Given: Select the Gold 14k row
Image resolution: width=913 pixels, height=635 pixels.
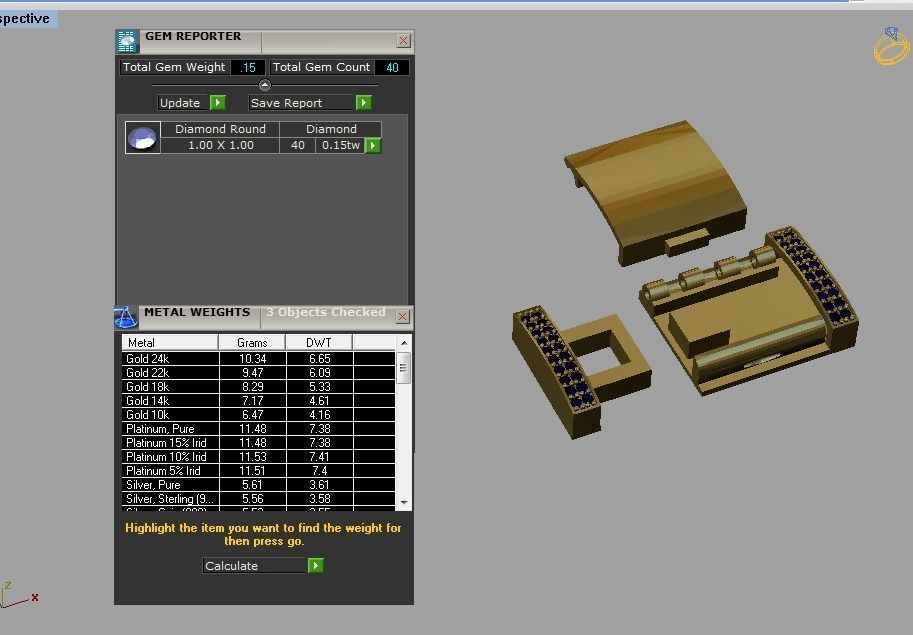Looking at the screenshot, I should pos(259,400).
